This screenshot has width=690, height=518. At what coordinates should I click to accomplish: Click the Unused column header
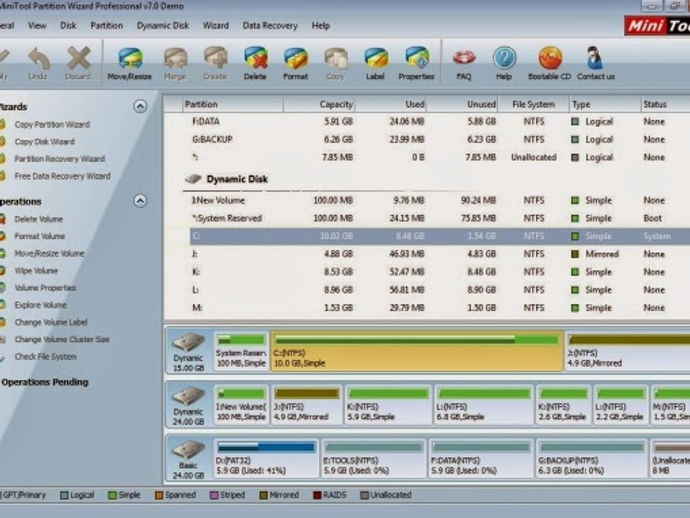click(462, 104)
